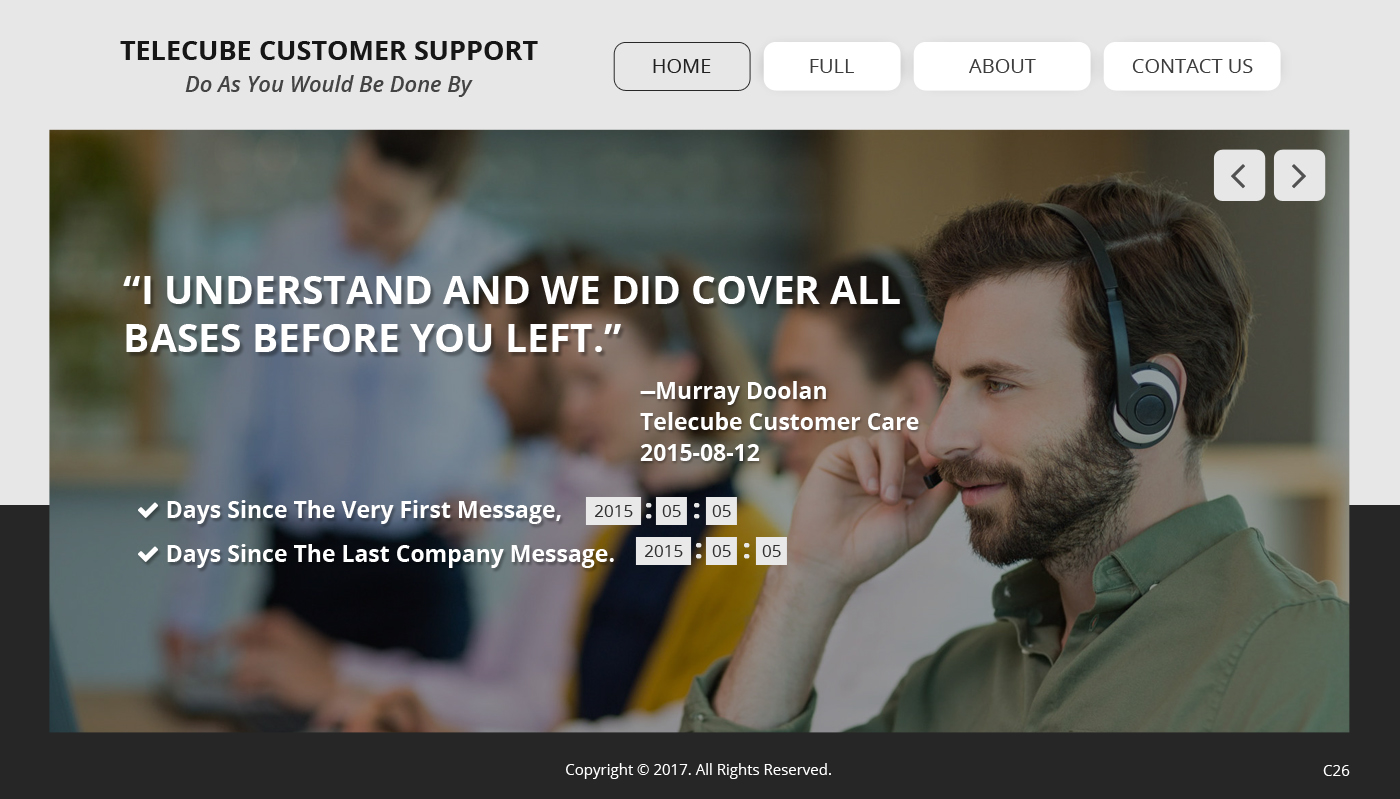Select the 2015 field in last company message counter
Image resolution: width=1400 pixels, height=799 pixels.
(663, 551)
